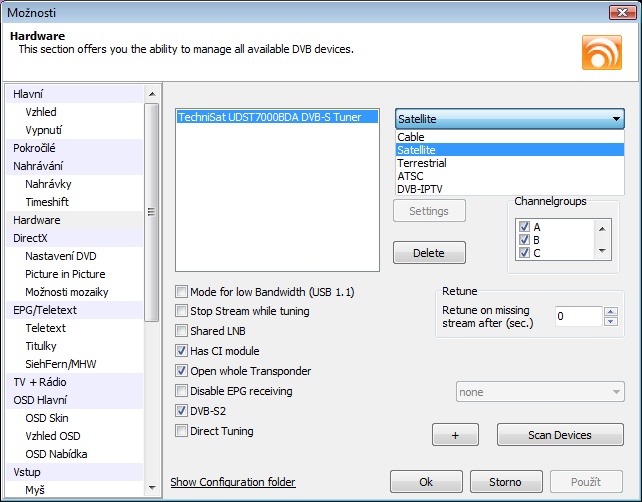Uncheck the Has CI module option
This screenshot has width=642, height=502.
(x=182, y=351)
